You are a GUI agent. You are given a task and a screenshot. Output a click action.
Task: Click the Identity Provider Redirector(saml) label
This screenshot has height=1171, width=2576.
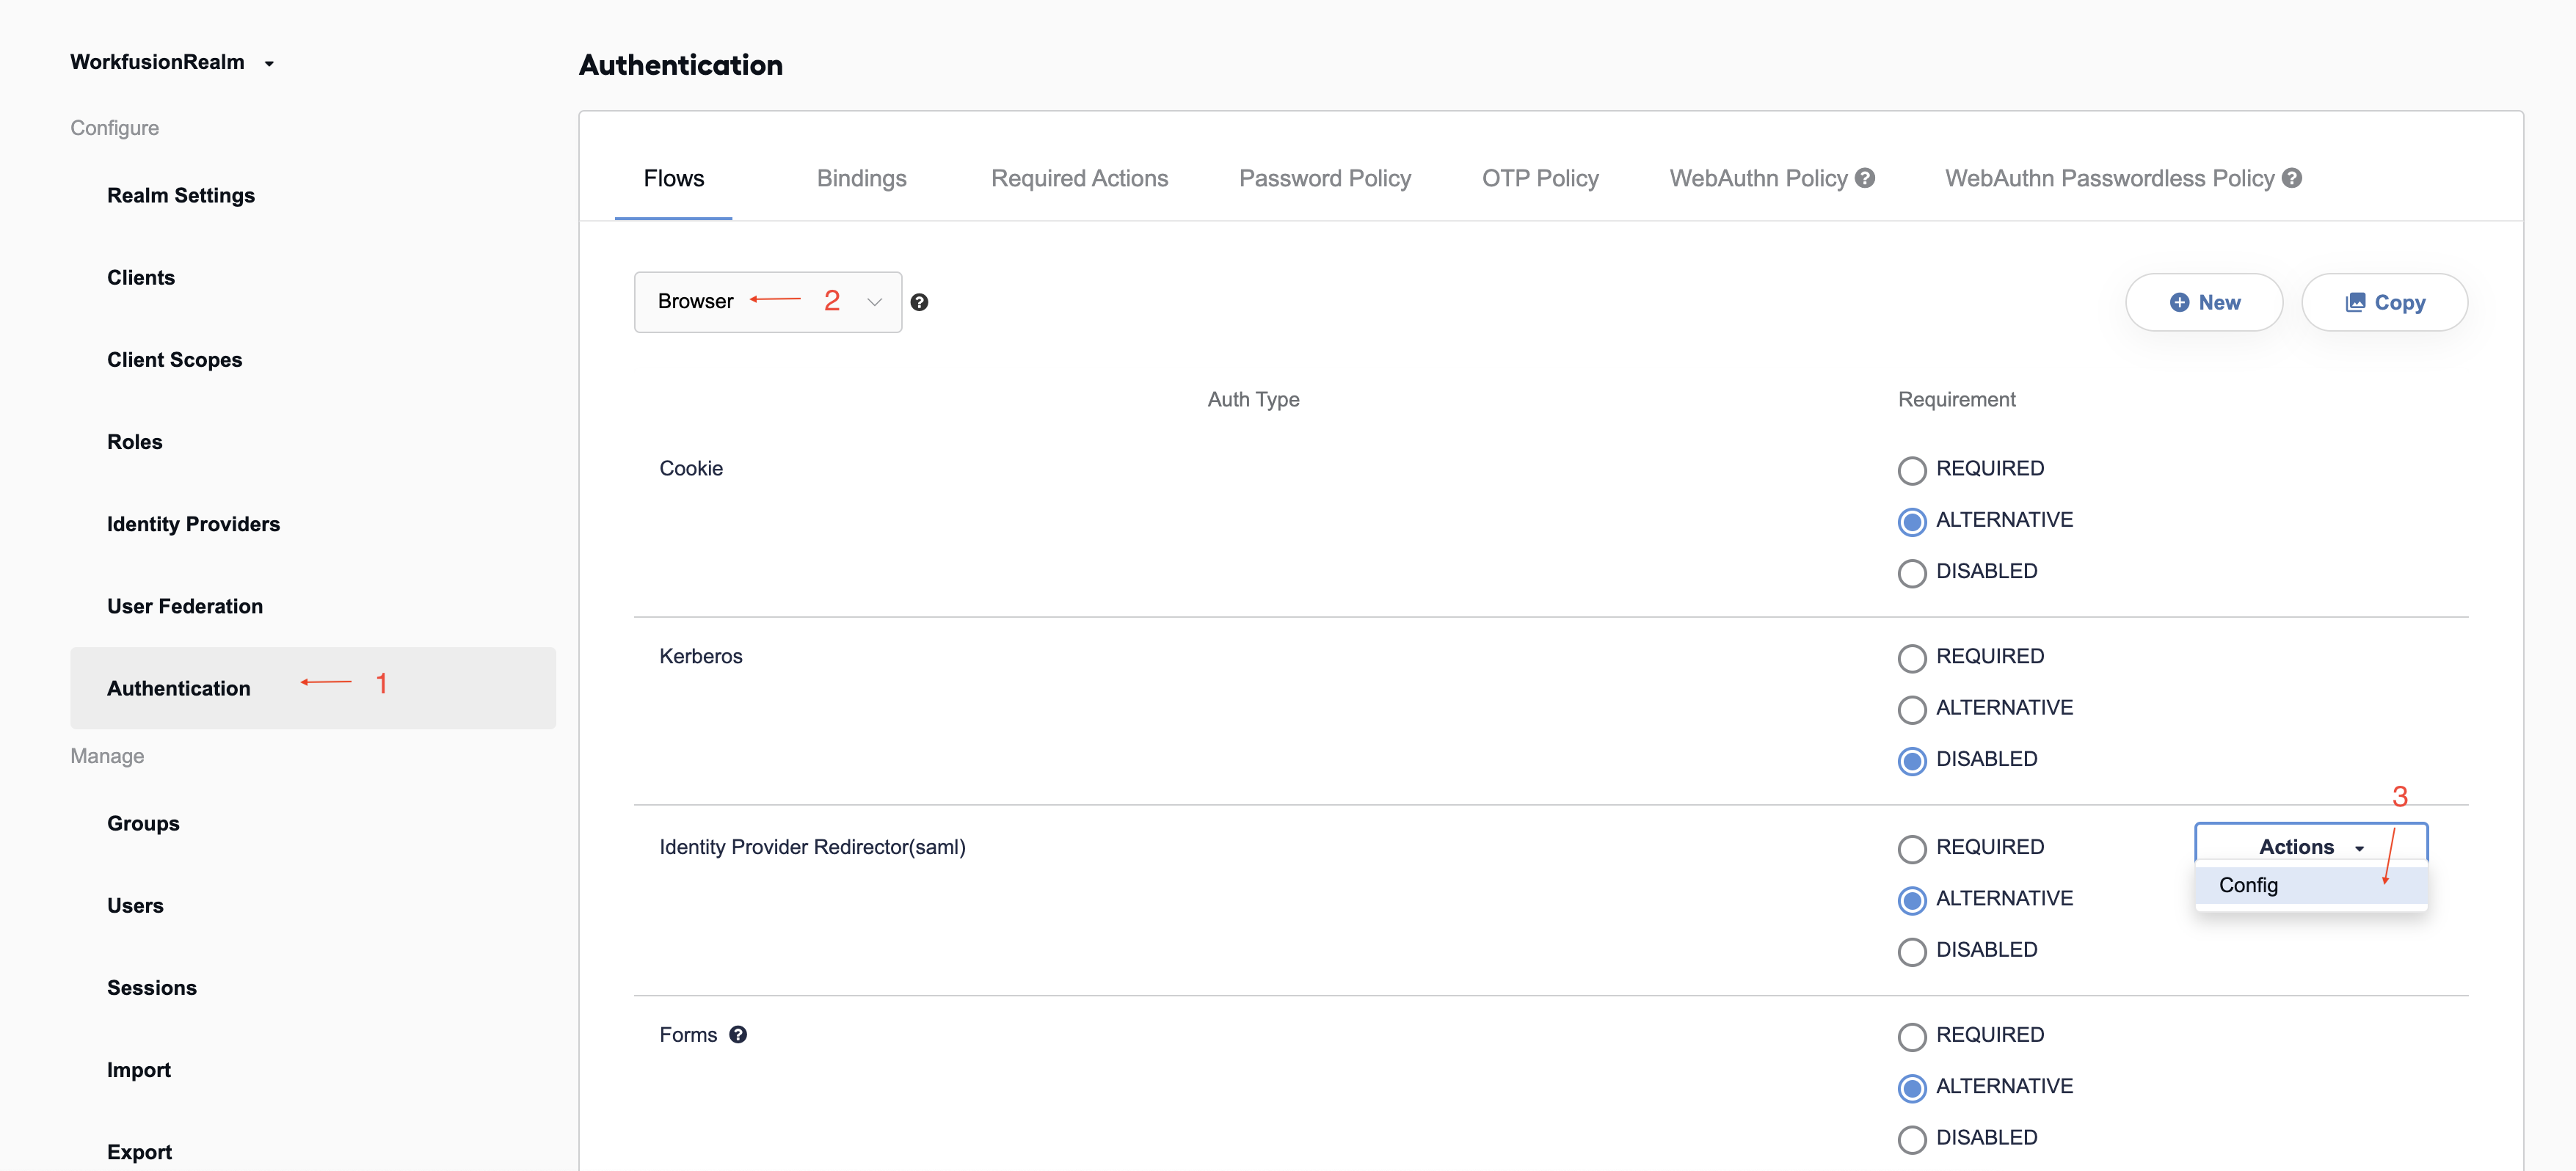click(812, 847)
